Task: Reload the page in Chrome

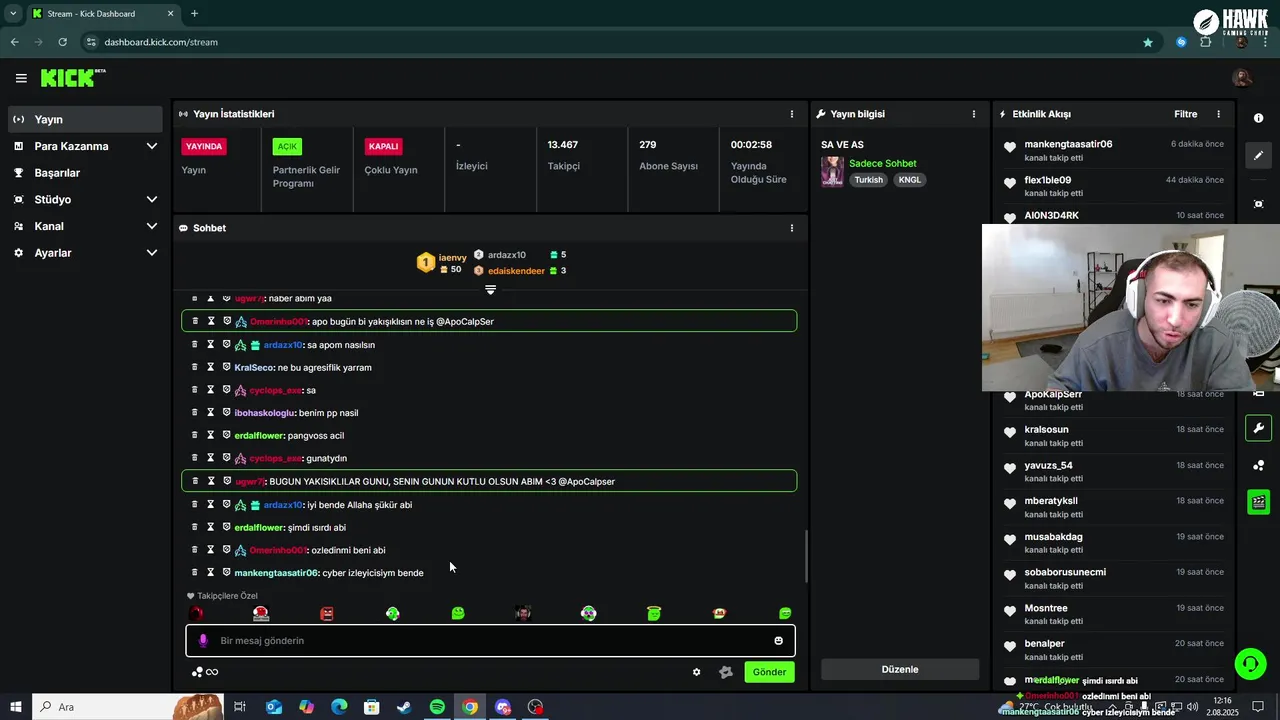Action: point(62,42)
